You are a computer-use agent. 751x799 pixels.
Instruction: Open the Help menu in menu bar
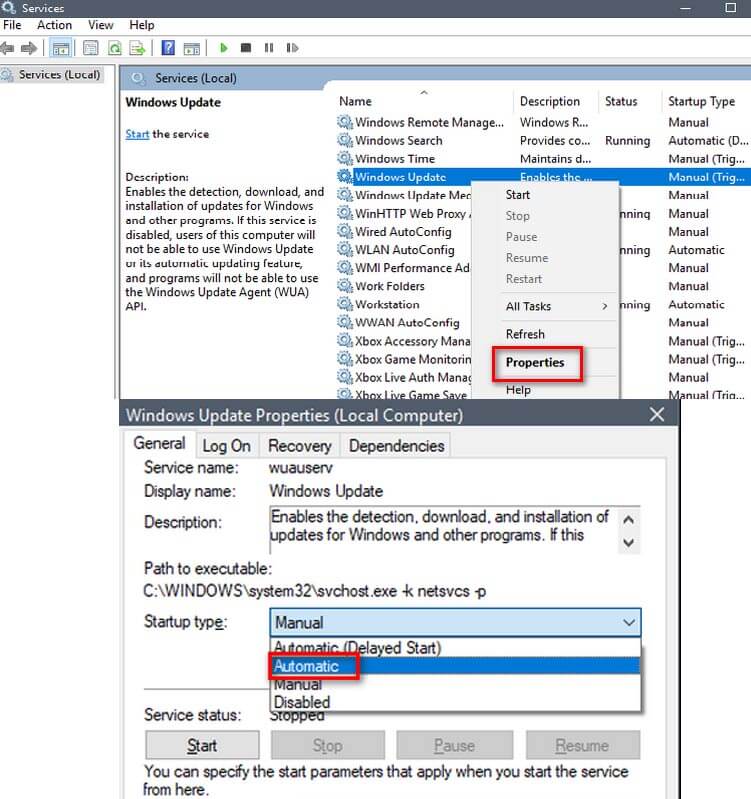(x=142, y=25)
